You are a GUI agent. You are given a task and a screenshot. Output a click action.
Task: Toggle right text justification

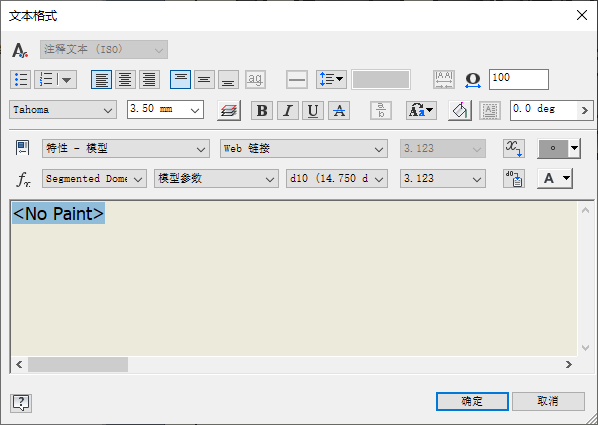[149, 79]
